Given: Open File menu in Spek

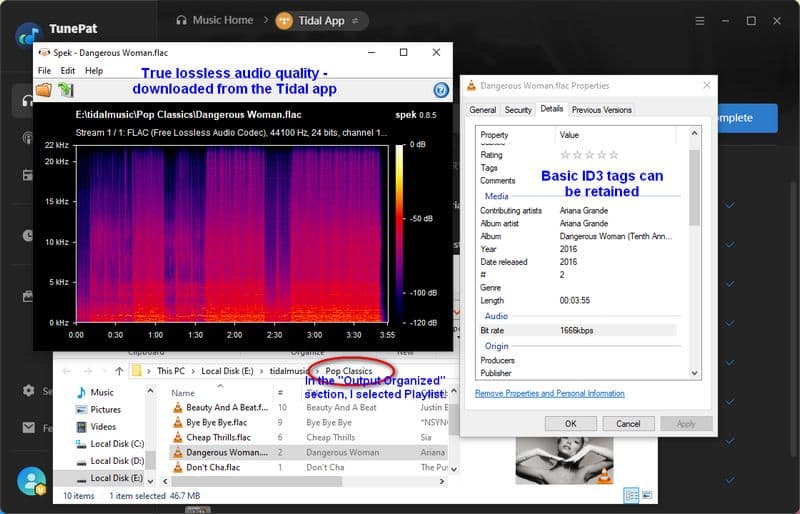Looking at the screenshot, I should [44, 71].
